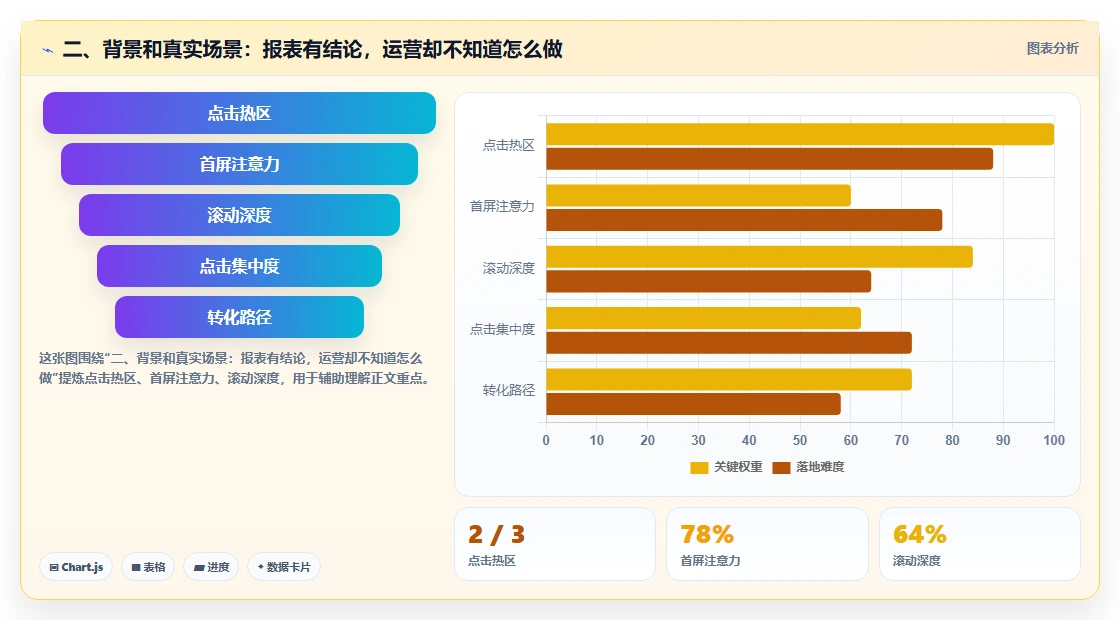
Task: Click the 点击热区 axis label in chart
Action: pyautogui.click(x=509, y=146)
